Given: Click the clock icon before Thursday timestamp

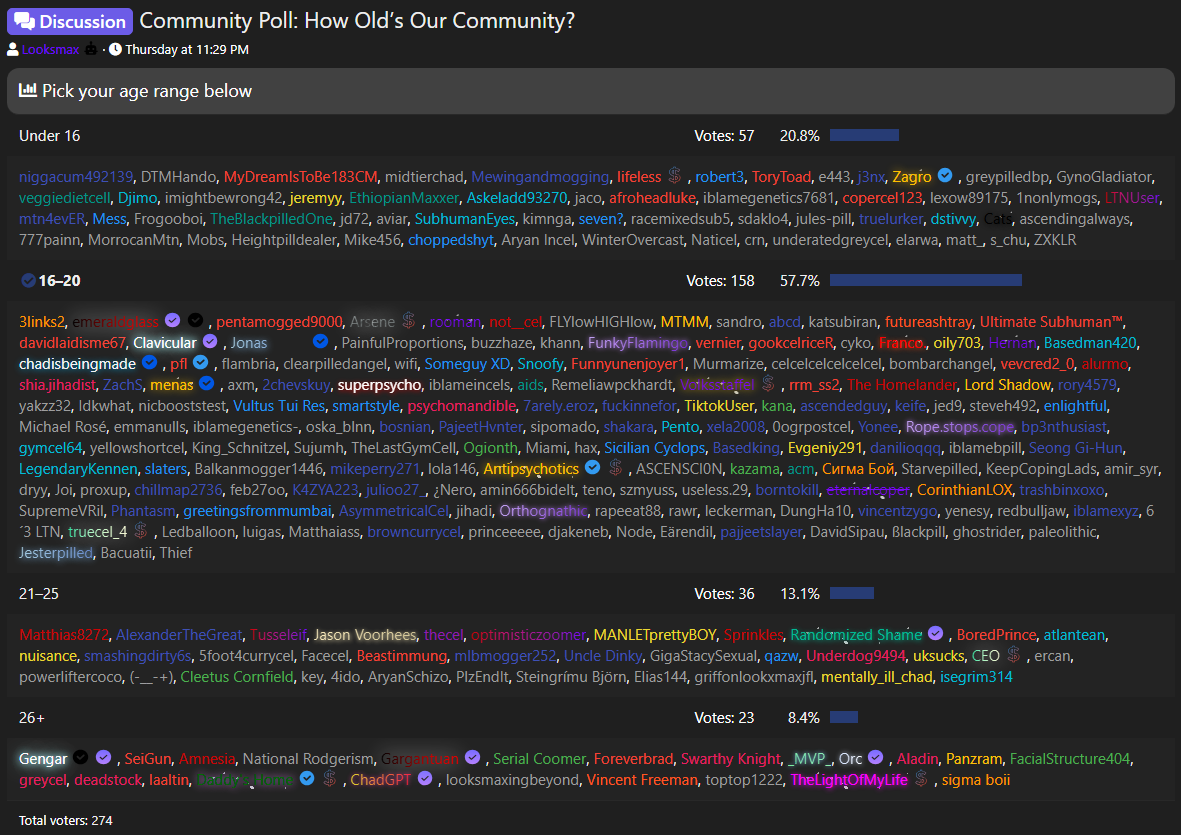Looking at the screenshot, I should point(115,50).
